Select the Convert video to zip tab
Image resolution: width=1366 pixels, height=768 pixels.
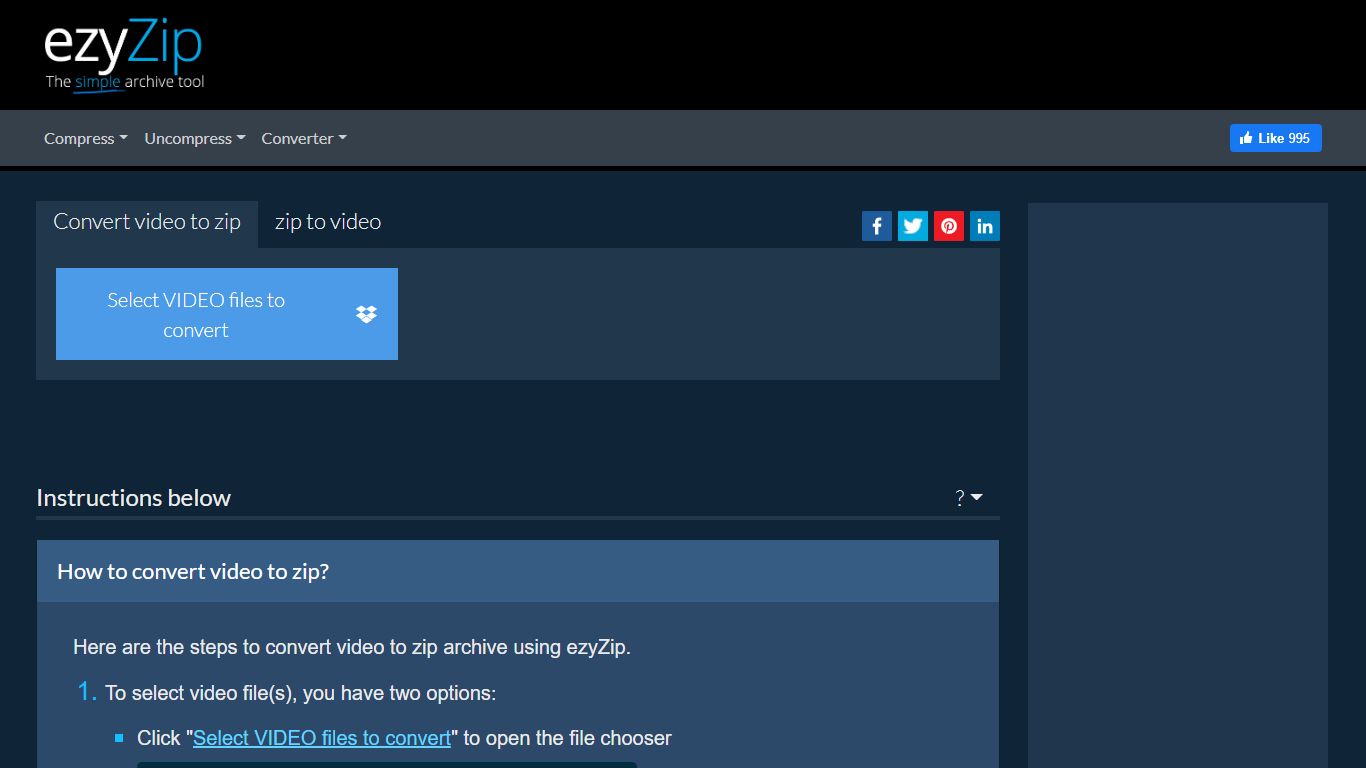tap(147, 222)
